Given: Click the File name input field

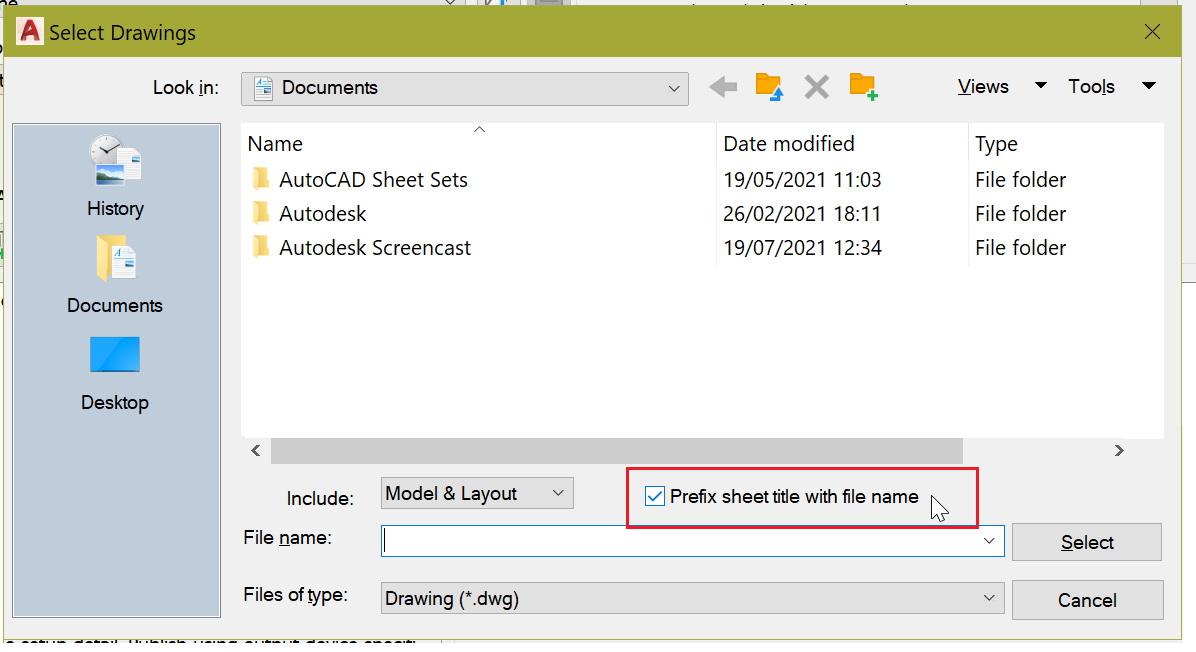Looking at the screenshot, I should click(x=680, y=541).
